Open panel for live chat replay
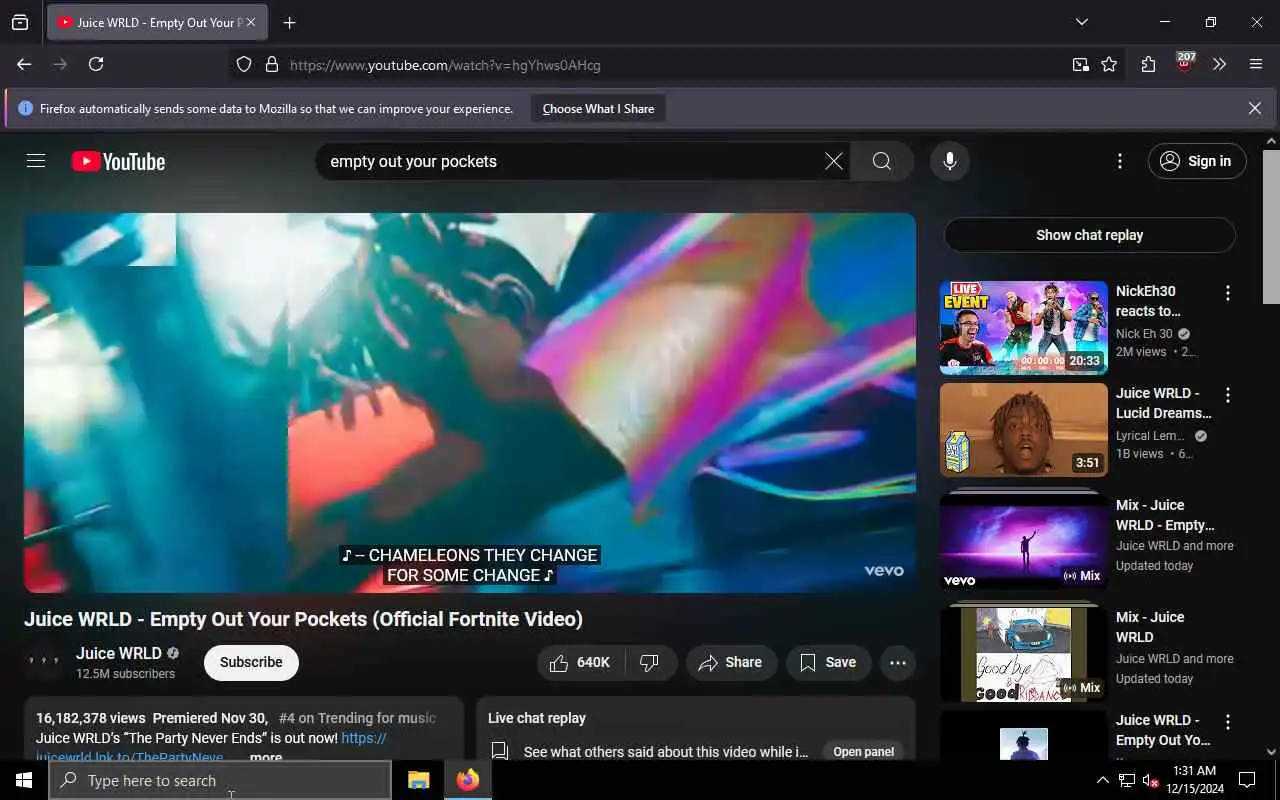 tap(863, 751)
